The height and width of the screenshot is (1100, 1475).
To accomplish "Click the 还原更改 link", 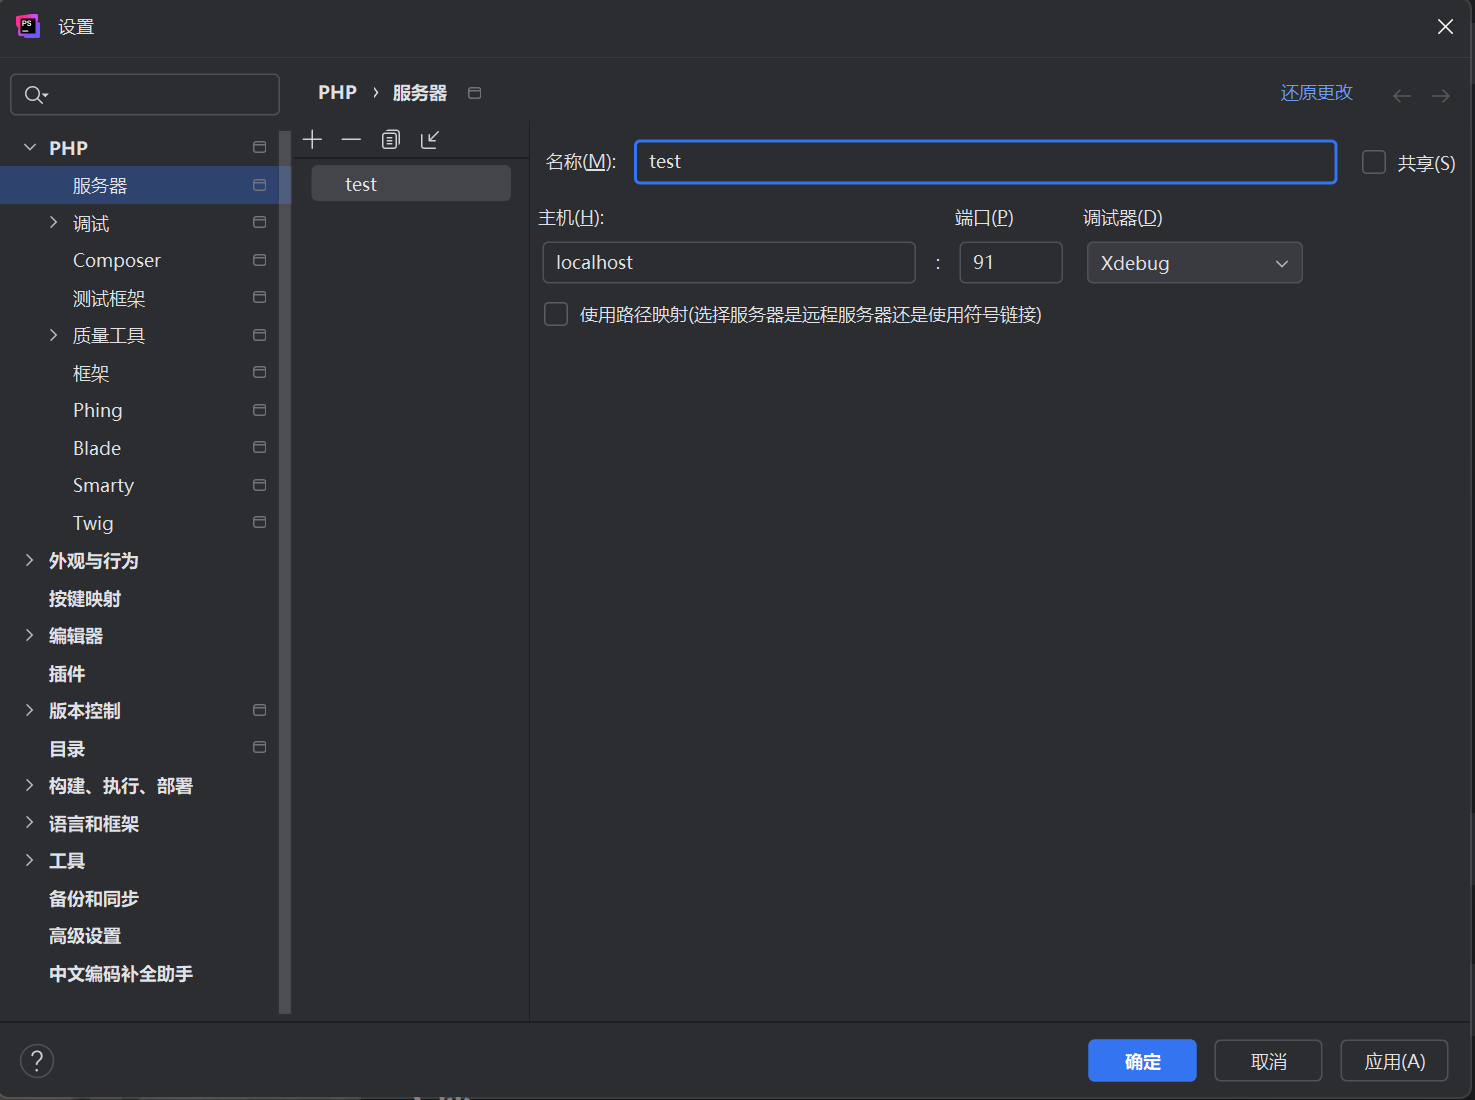I will pyautogui.click(x=1316, y=93).
